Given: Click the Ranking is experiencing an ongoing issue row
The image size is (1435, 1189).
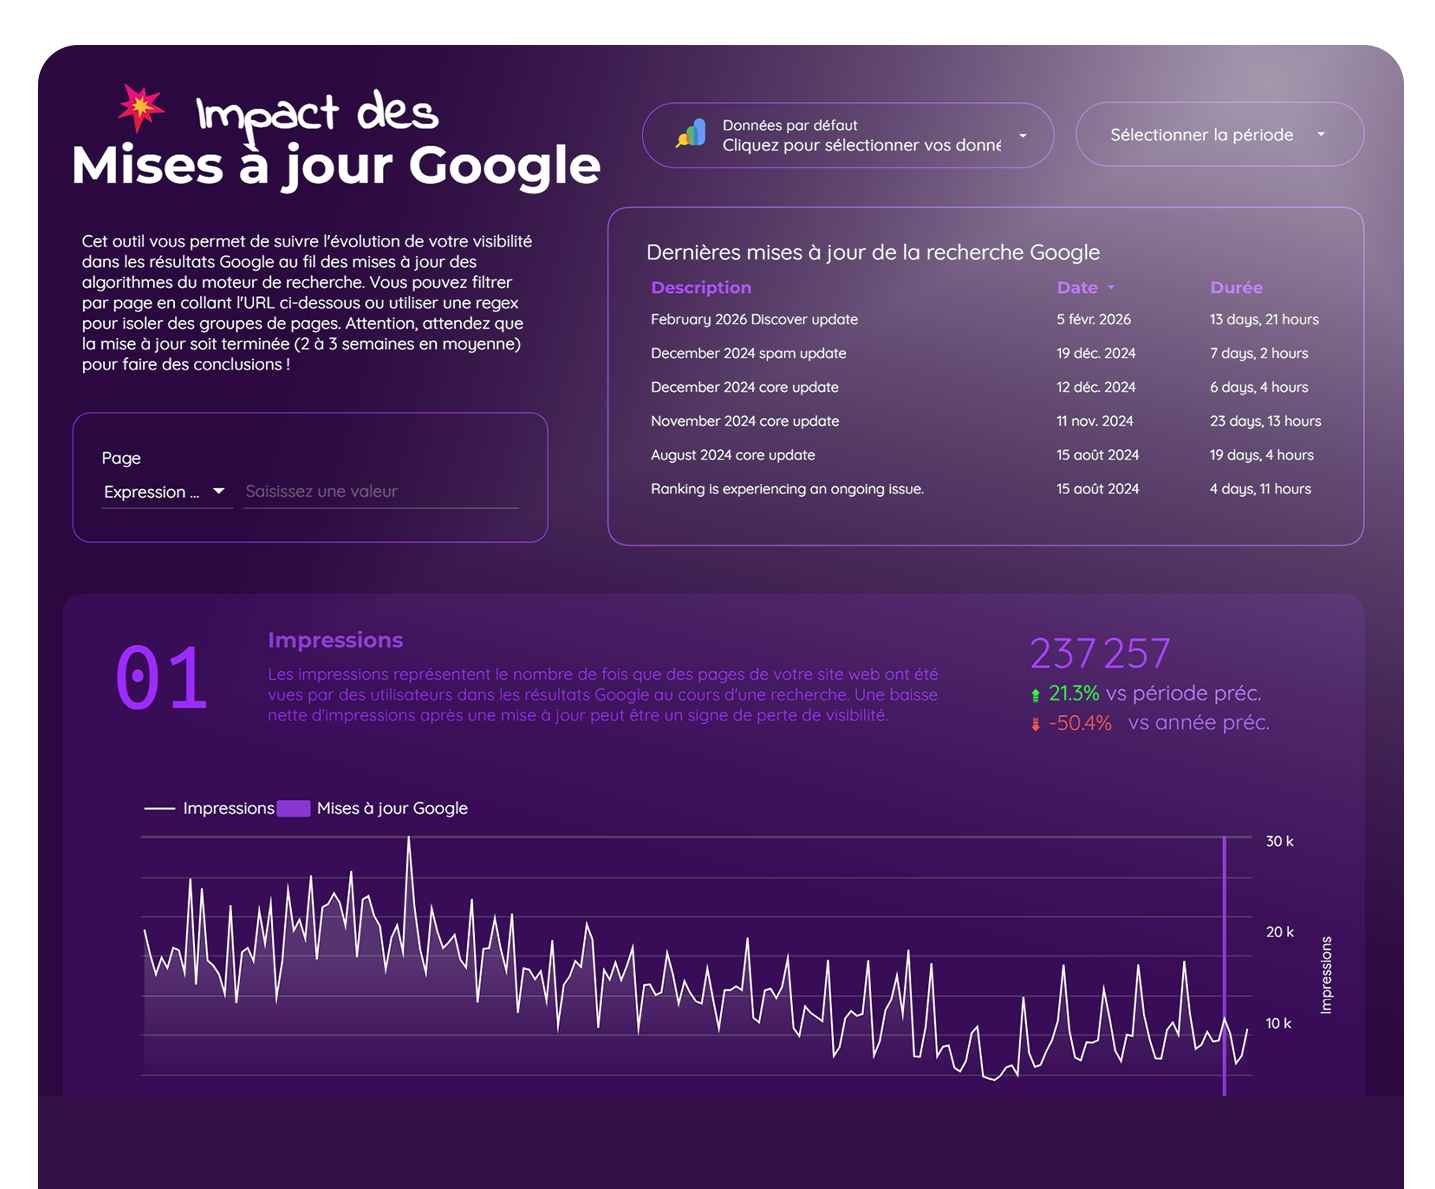Looking at the screenshot, I should (x=787, y=489).
